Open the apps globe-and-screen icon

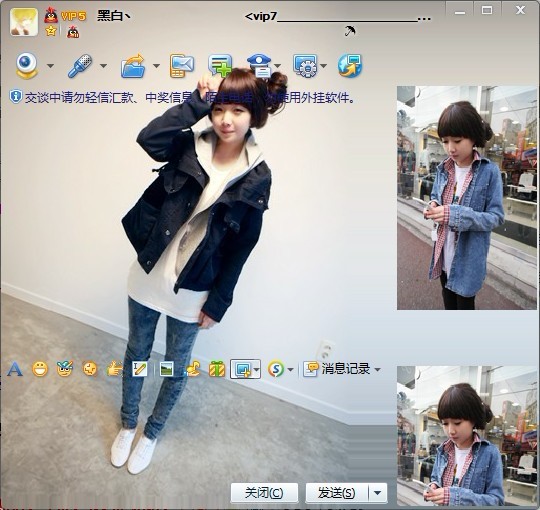(x=350, y=66)
